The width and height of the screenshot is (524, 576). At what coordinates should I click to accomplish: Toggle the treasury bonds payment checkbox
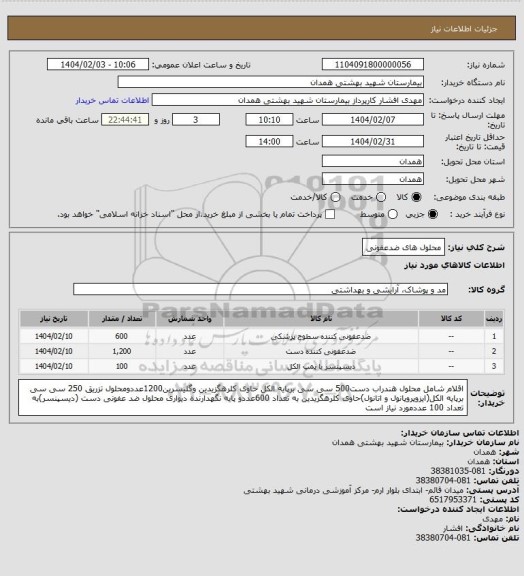330,214
